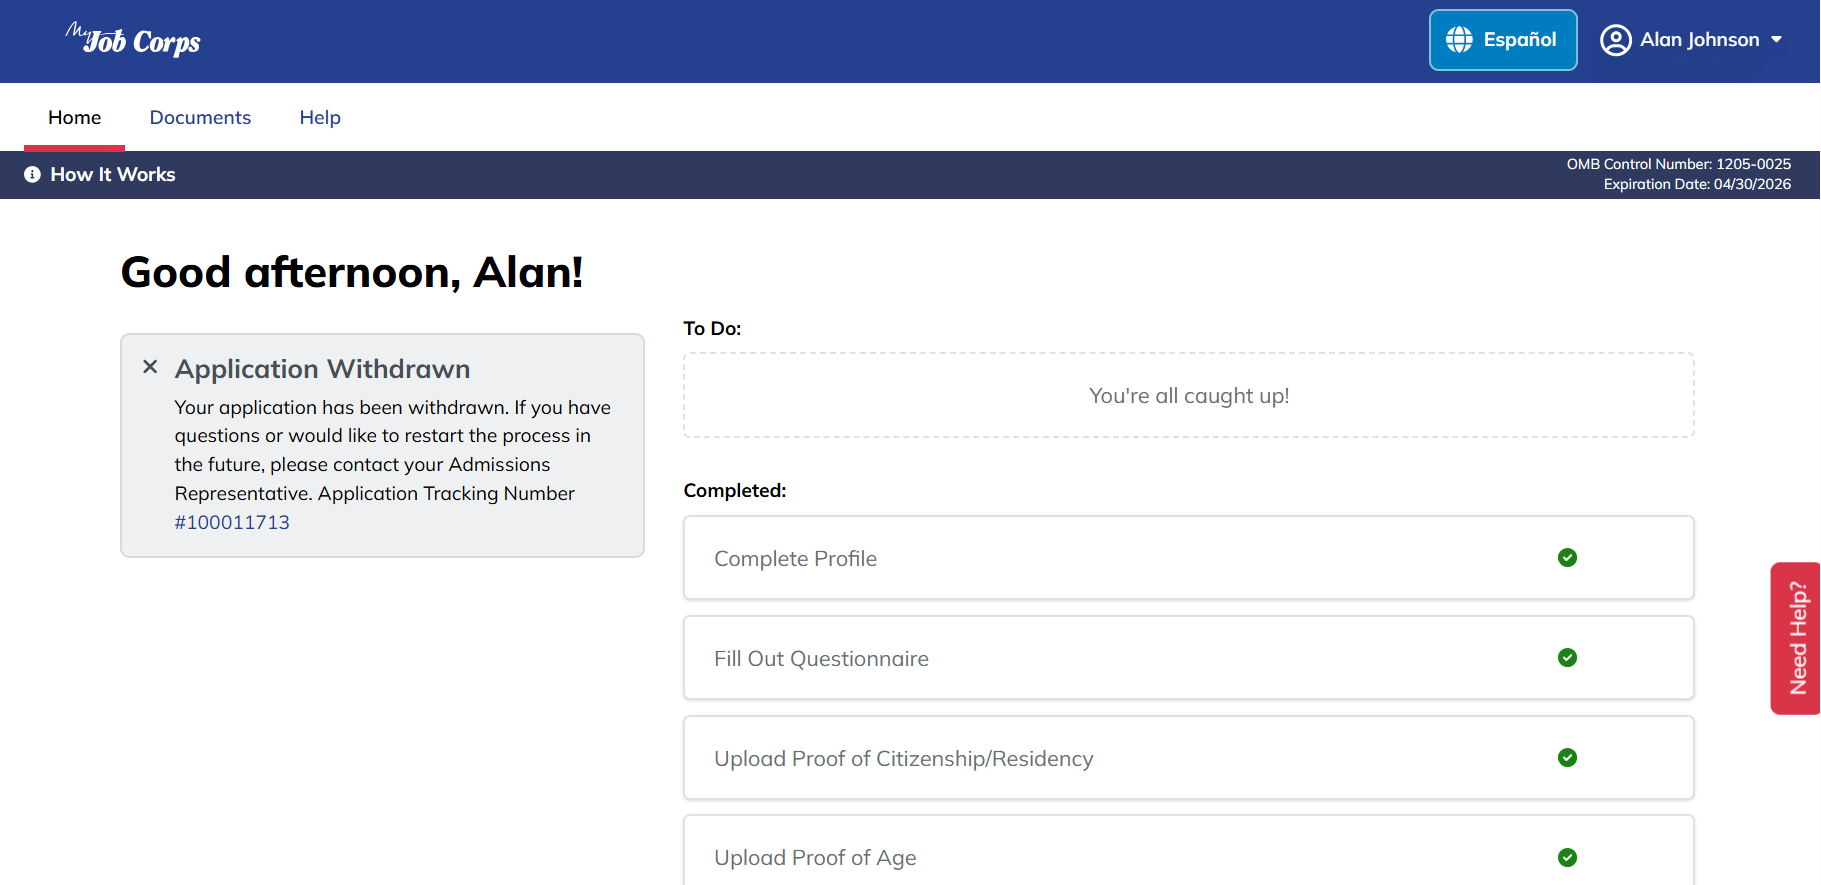Click the user profile avatar icon
The width and height of the screenshot is (1821, 885).
(1615, 40)
